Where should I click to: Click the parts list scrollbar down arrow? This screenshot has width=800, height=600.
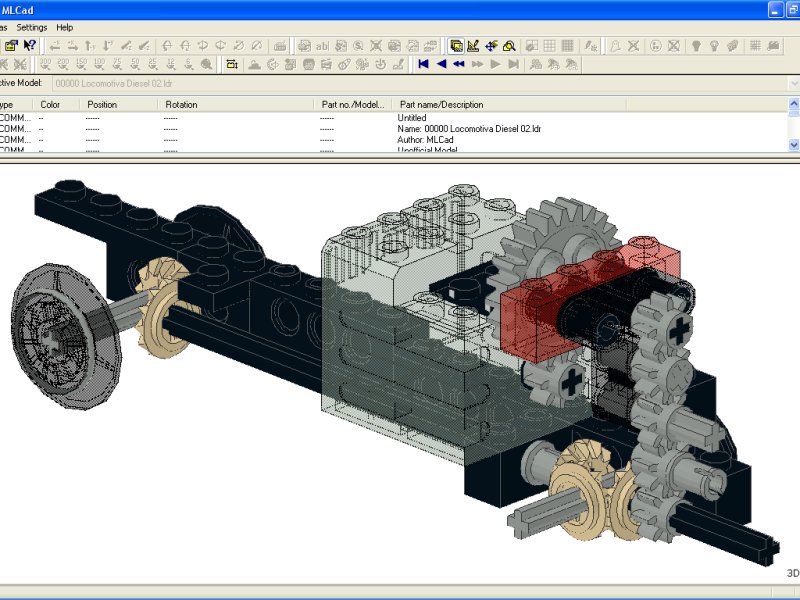(x=794, y=145)
